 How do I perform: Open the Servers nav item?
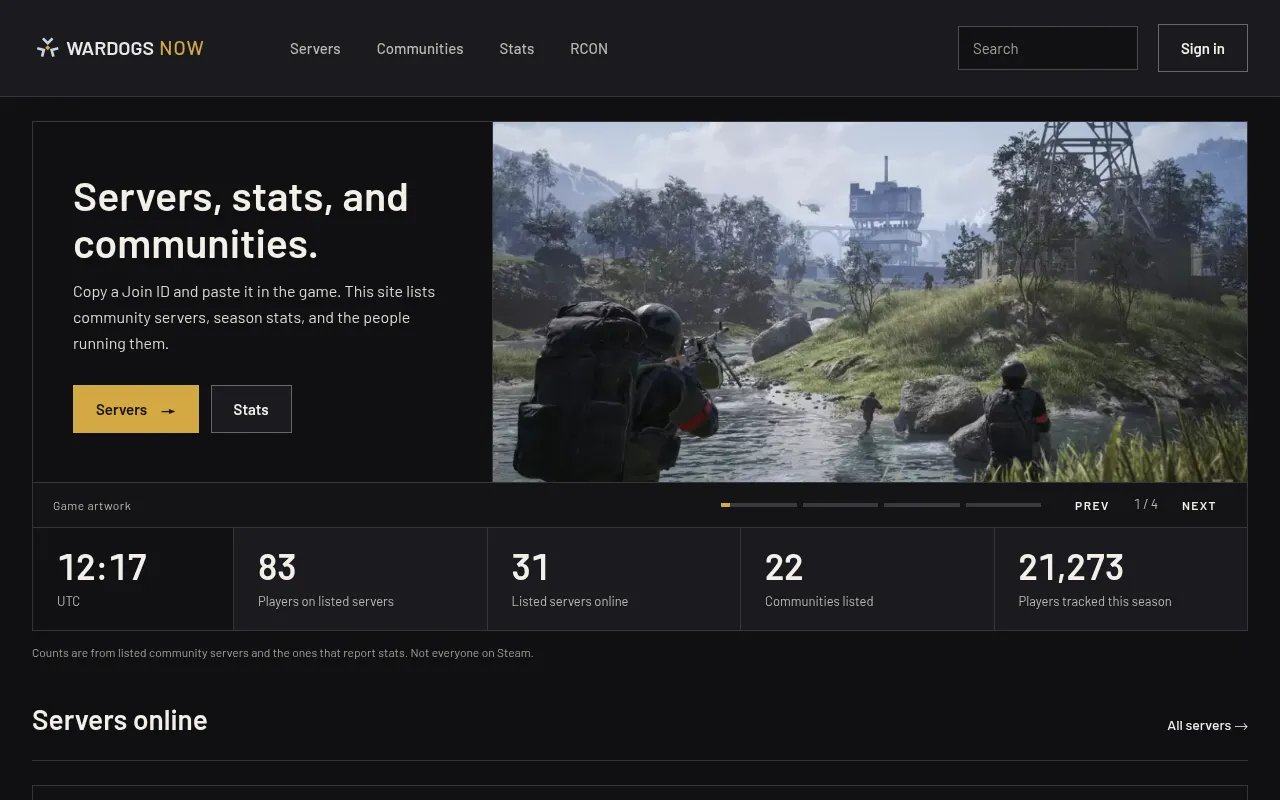coord(315,48)
